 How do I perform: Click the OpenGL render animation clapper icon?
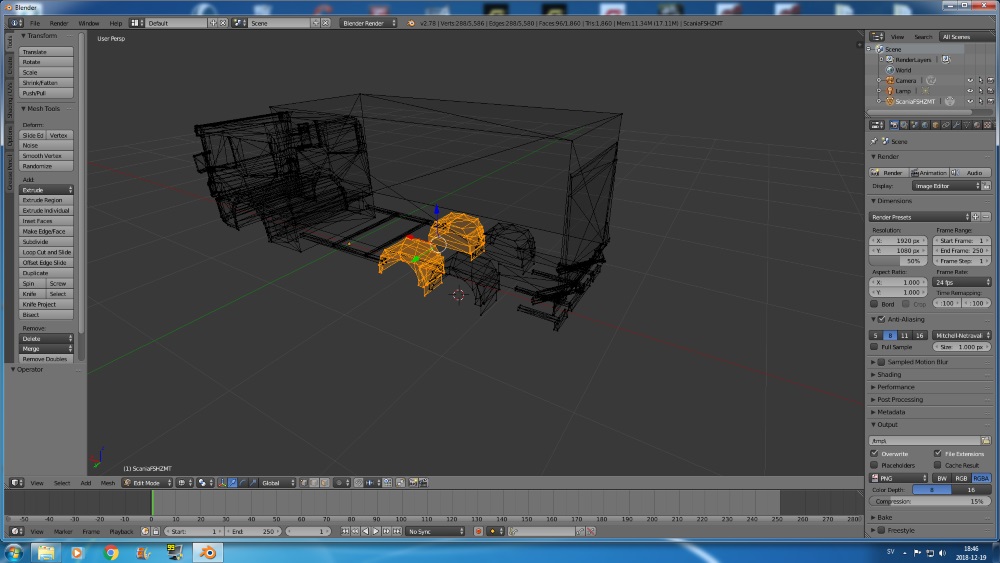click(x=423, y=483)
